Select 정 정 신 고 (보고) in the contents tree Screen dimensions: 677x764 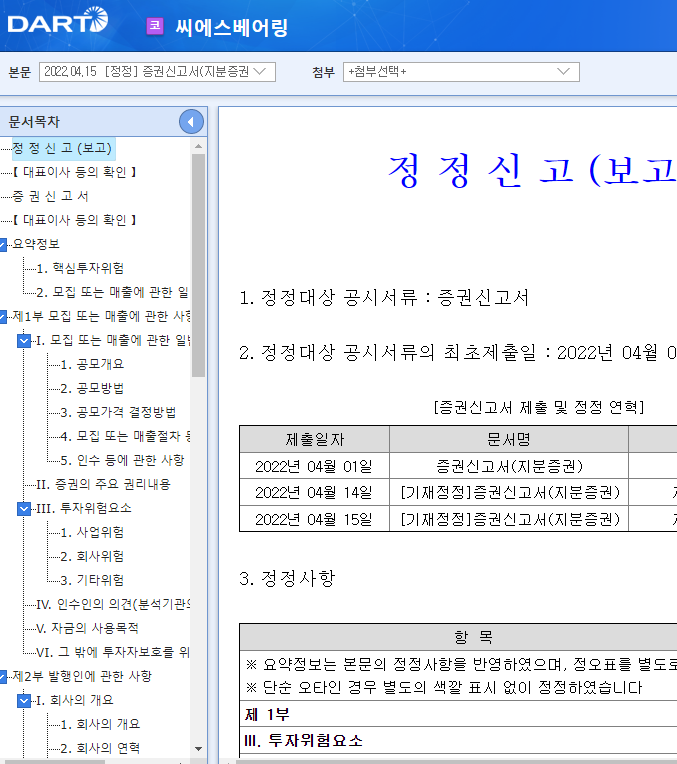coord(62,148)
